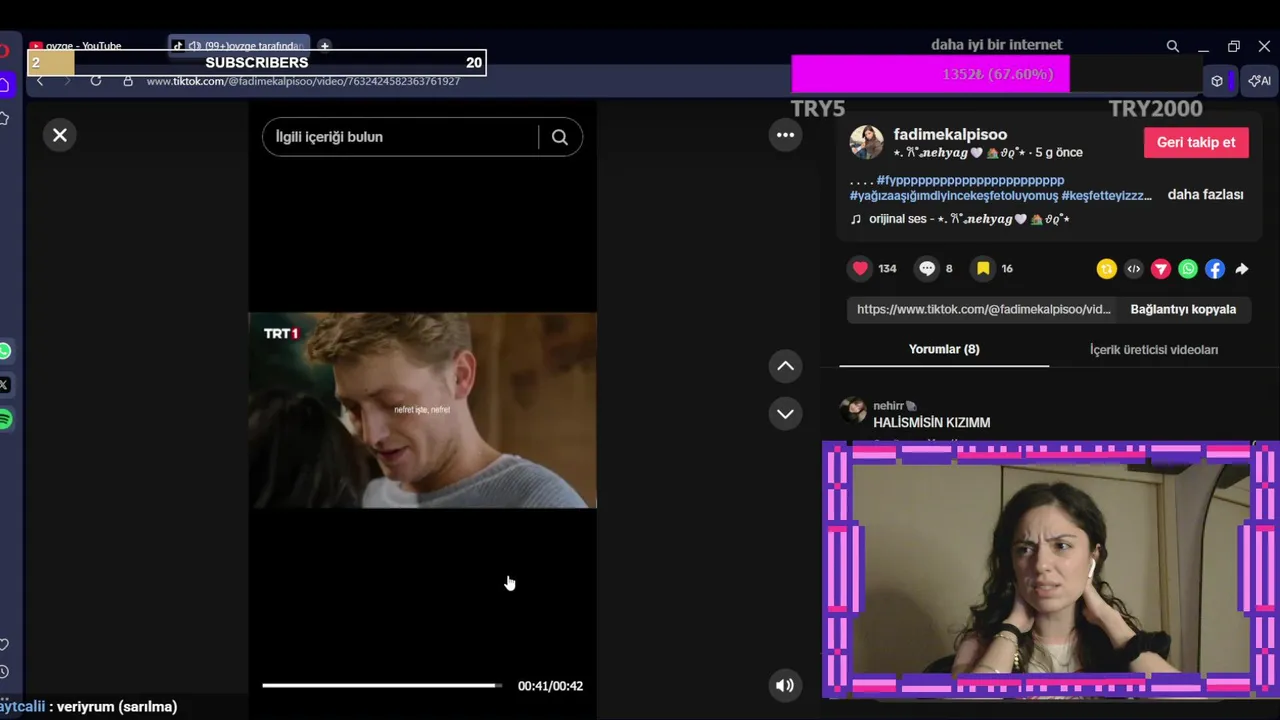Viewport: 1280px width, 720px height.
Task: Open the #fypppp hashtag link
Action: 970,180
